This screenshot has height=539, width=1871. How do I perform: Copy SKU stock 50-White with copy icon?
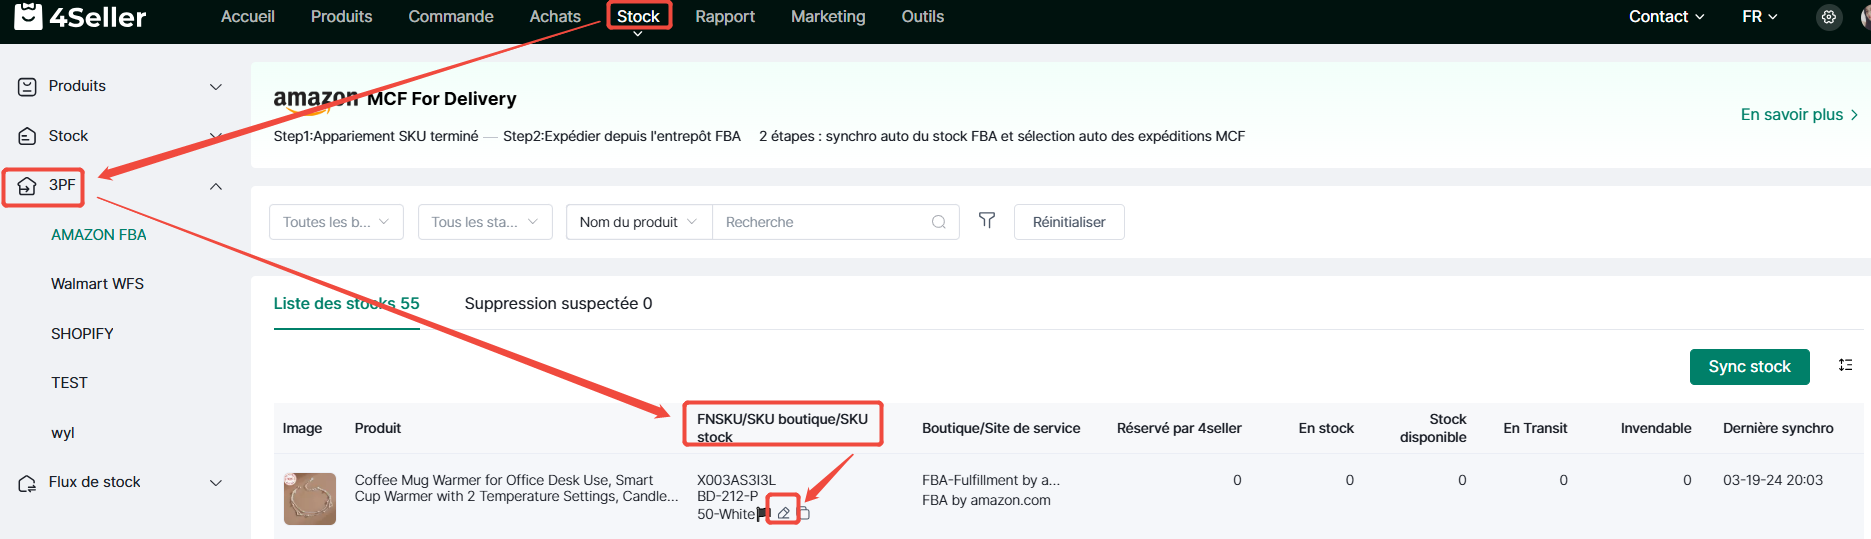point(803,513)
